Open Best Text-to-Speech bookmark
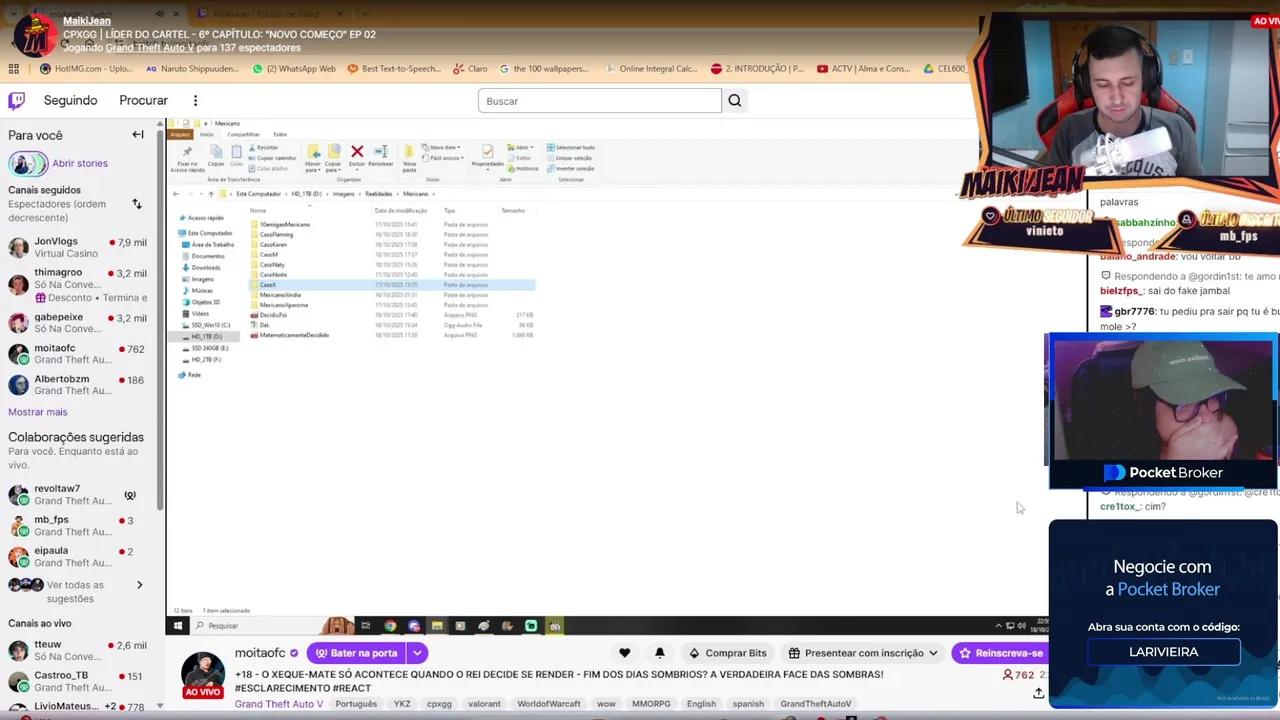Screen dimensions: 1280x720 (x=394, y=69)
